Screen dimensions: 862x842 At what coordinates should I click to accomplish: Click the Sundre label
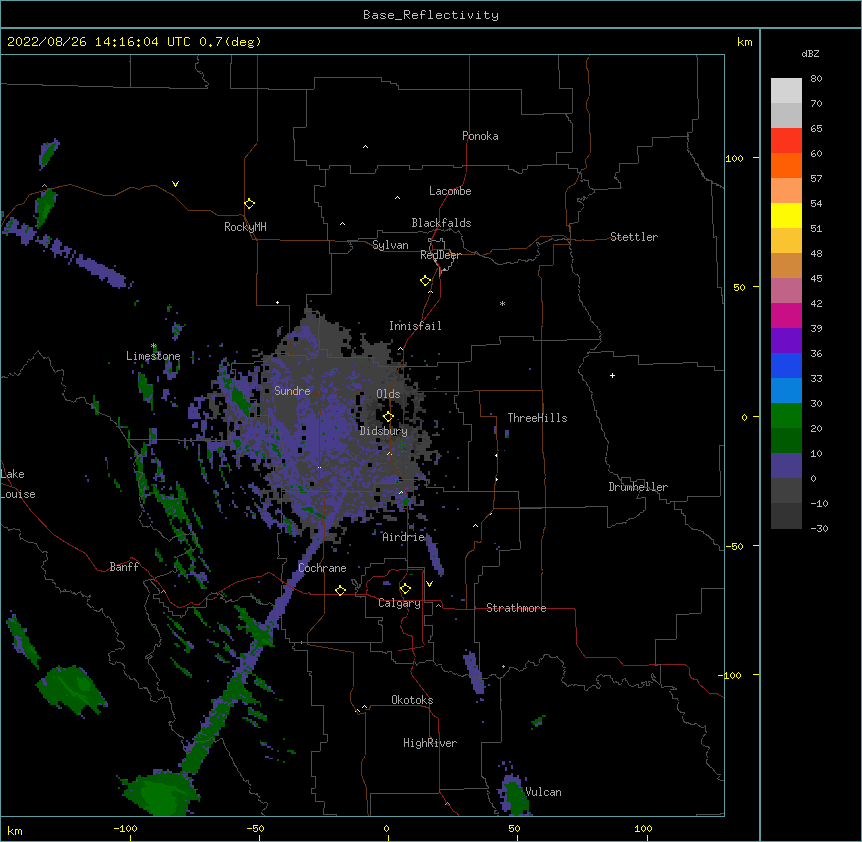[292, 391]
